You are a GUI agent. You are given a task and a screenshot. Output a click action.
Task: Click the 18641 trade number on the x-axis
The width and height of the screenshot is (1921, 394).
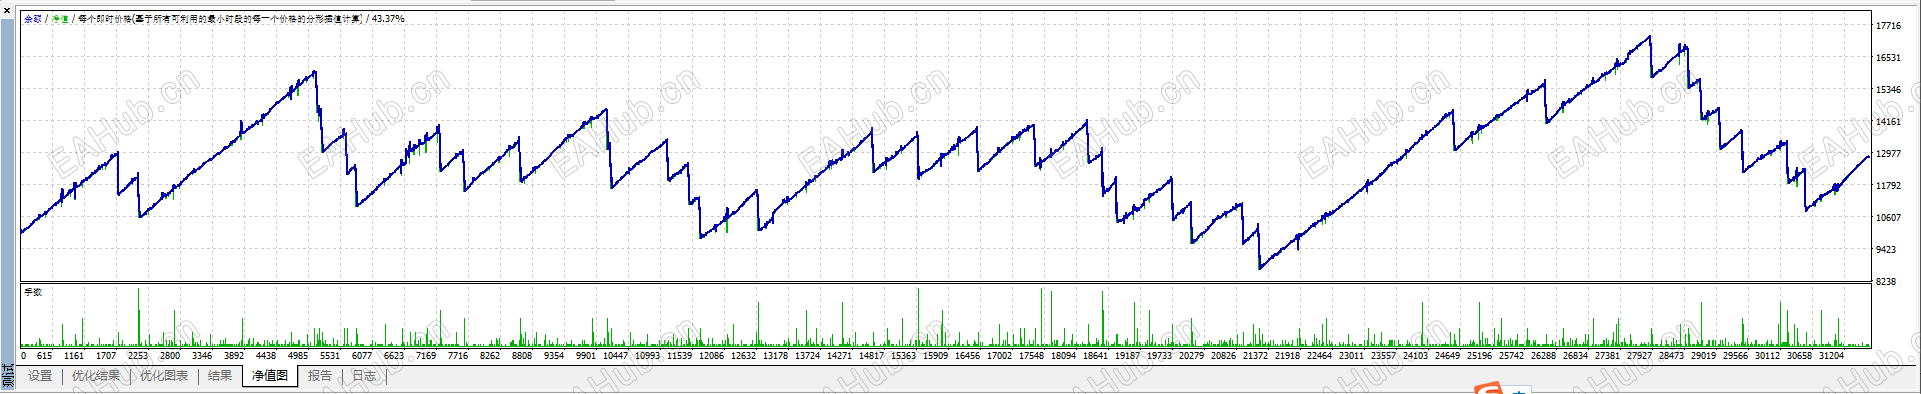click(x=1096, y=356)
